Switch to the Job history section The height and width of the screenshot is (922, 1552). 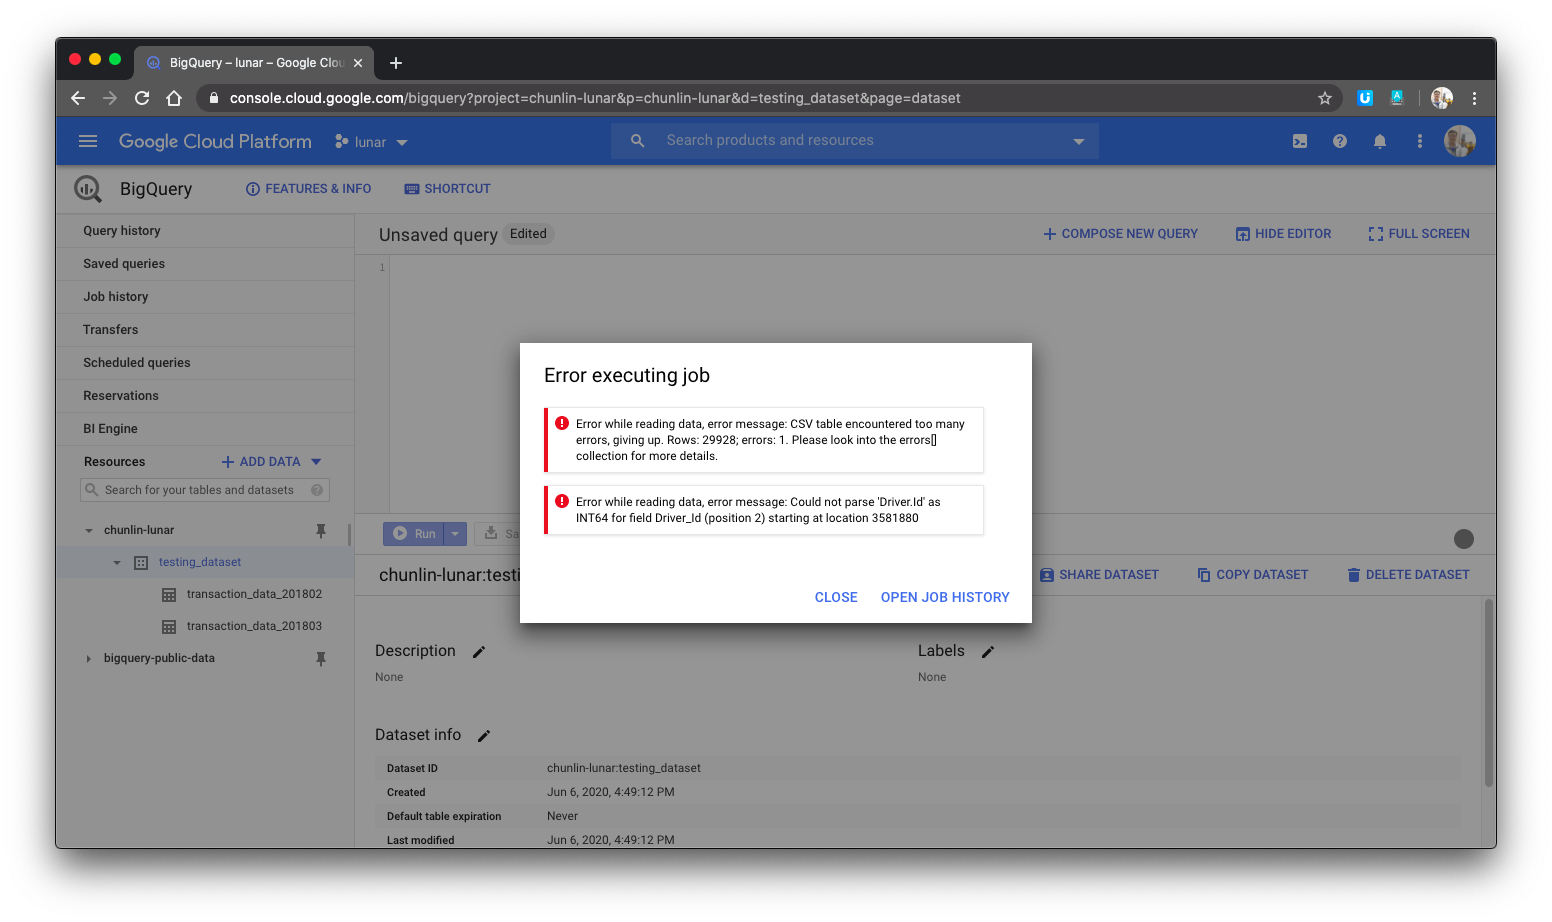[115, 296]
